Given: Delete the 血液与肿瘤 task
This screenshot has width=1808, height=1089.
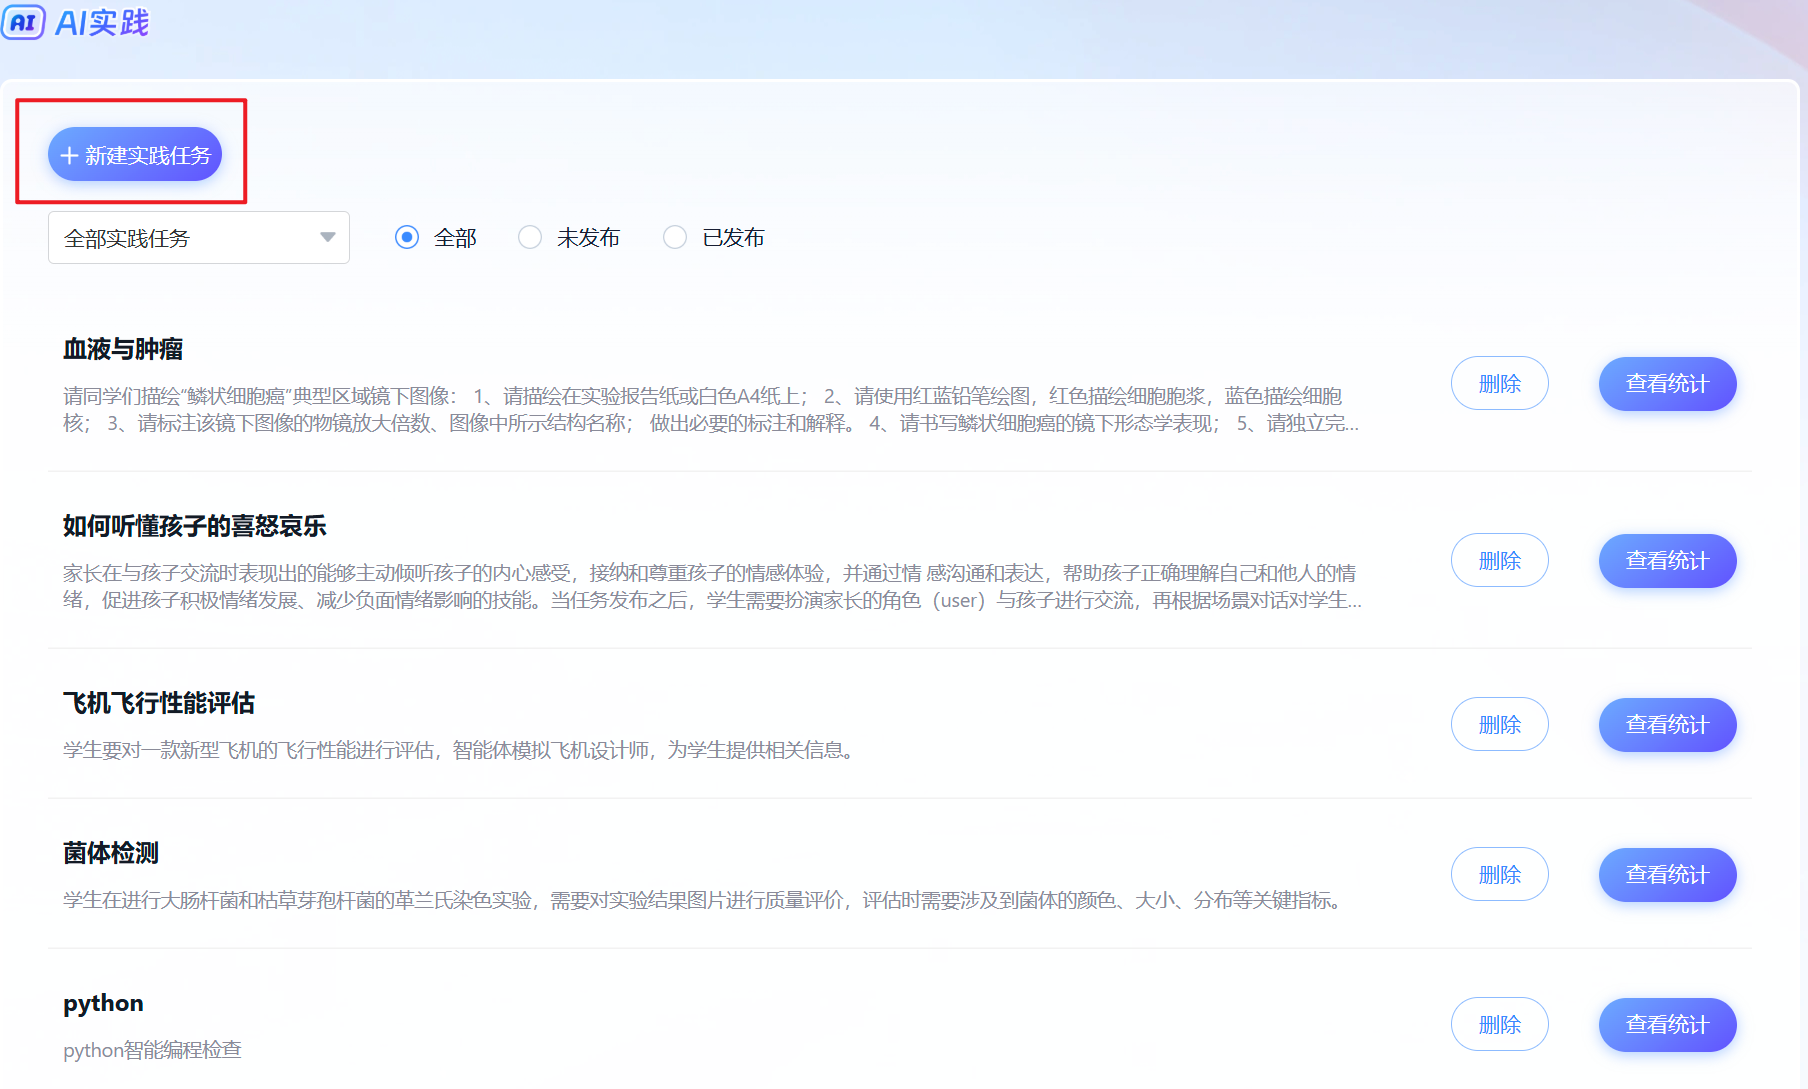Looking at the screenshot, I should click(1499, 384).
